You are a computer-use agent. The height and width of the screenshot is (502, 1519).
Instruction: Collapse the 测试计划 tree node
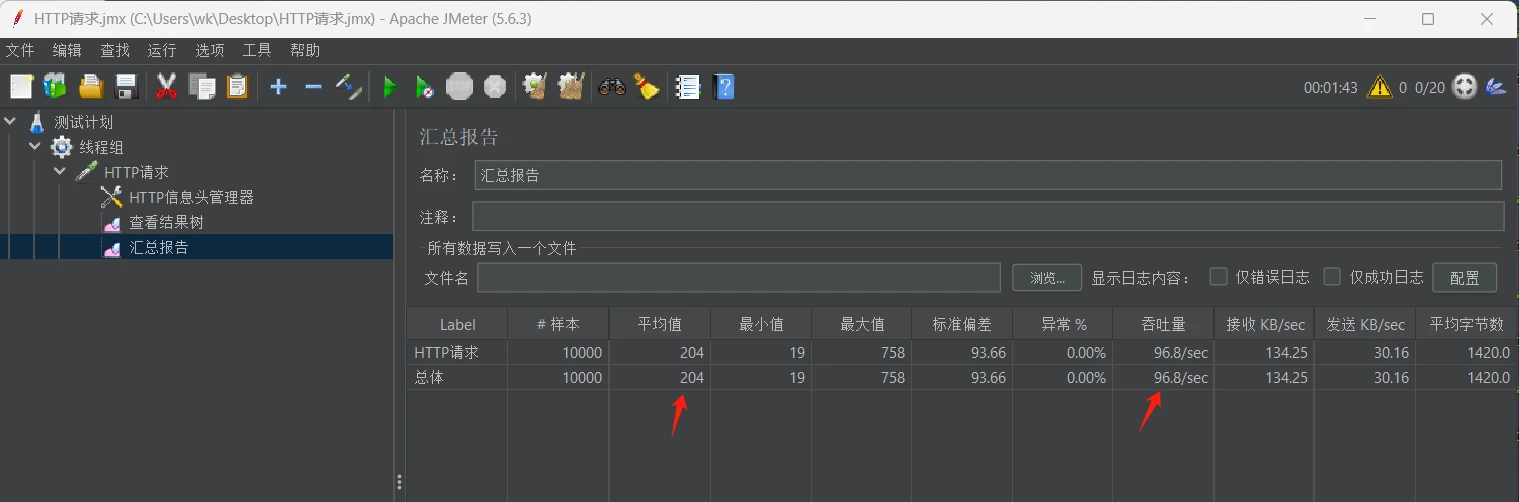(11, 122)
